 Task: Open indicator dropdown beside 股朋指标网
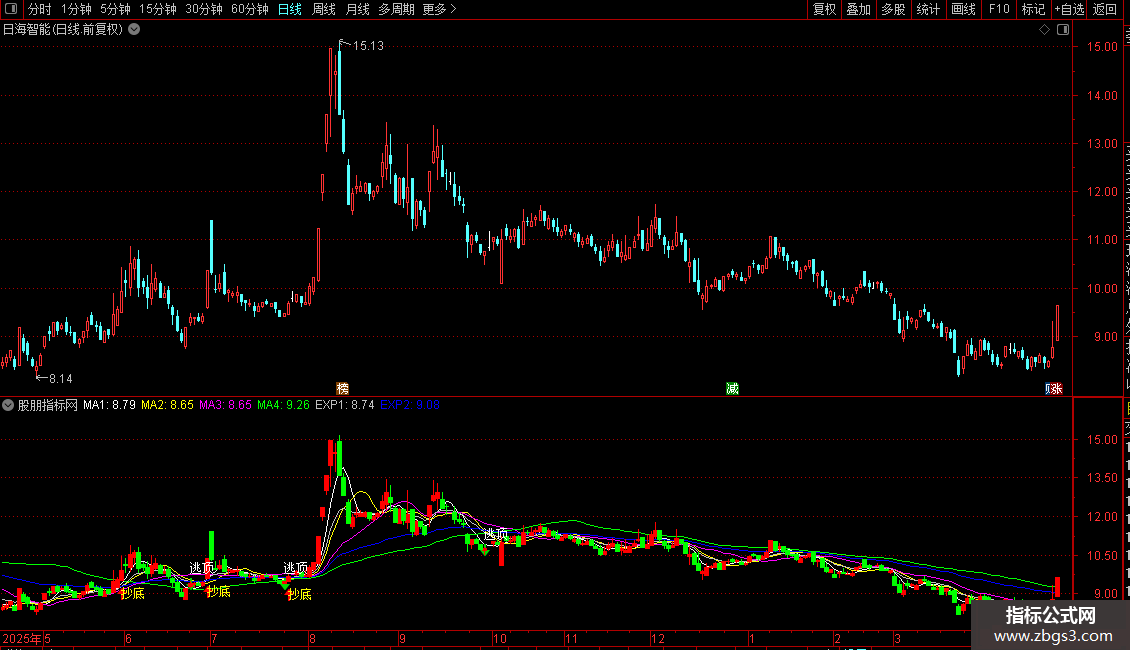pyautogui.click(x=8, y=405)
